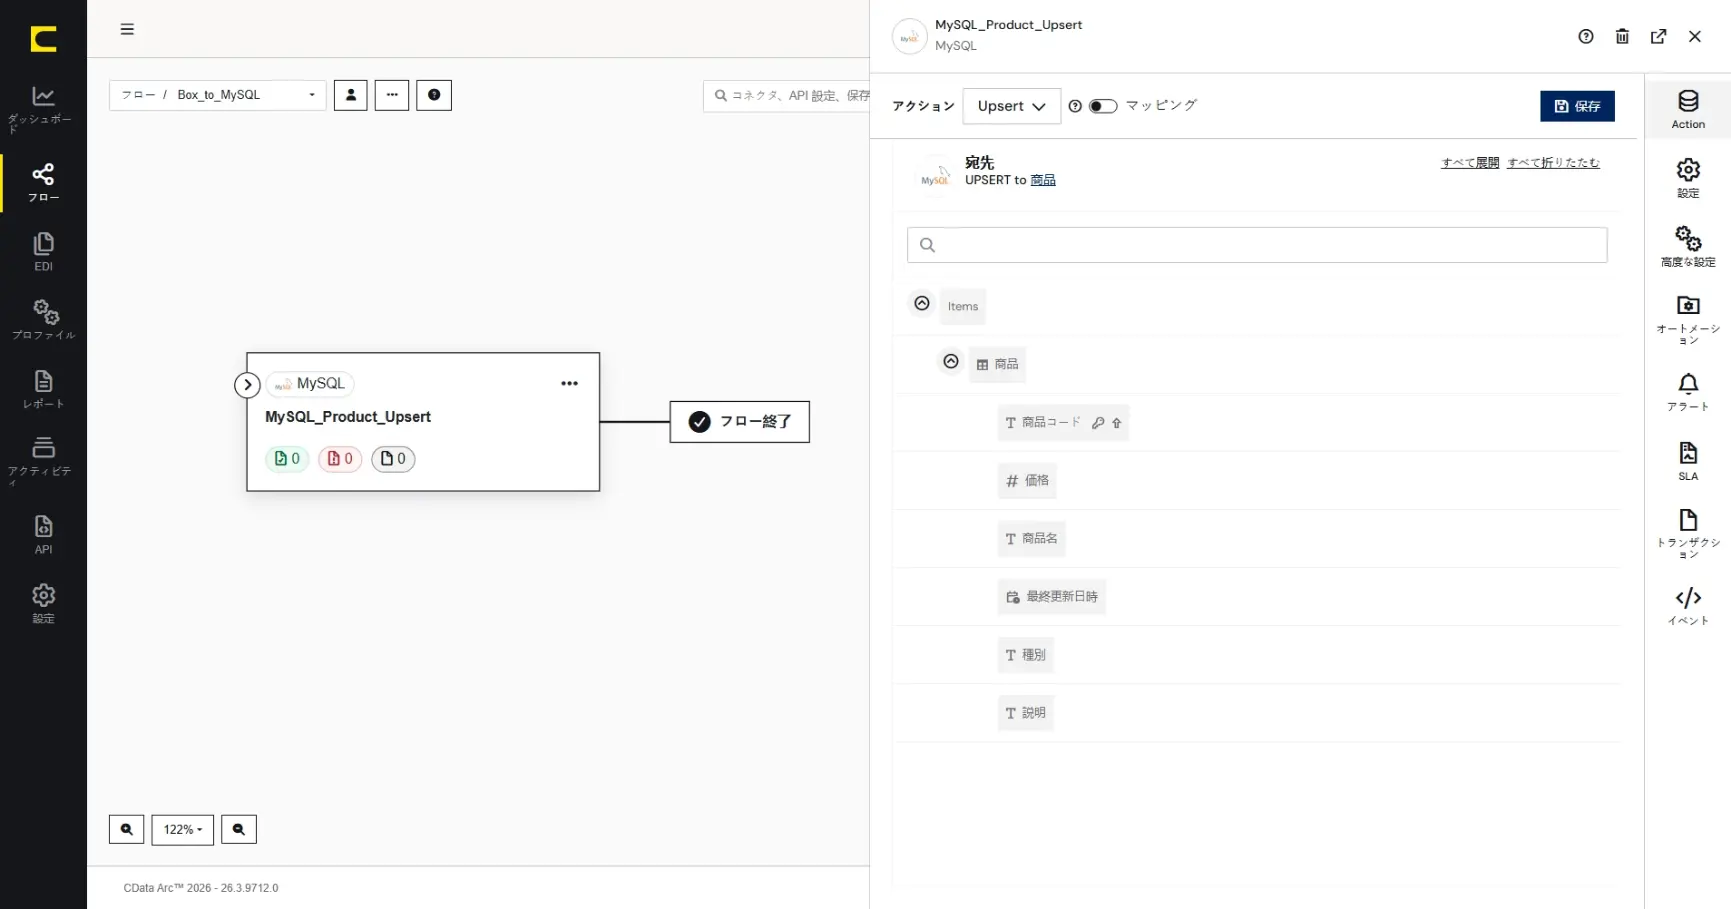This screenshot has width=1731, height=909.
Task: Collapse the Items node
Action: tap(922, 303)
